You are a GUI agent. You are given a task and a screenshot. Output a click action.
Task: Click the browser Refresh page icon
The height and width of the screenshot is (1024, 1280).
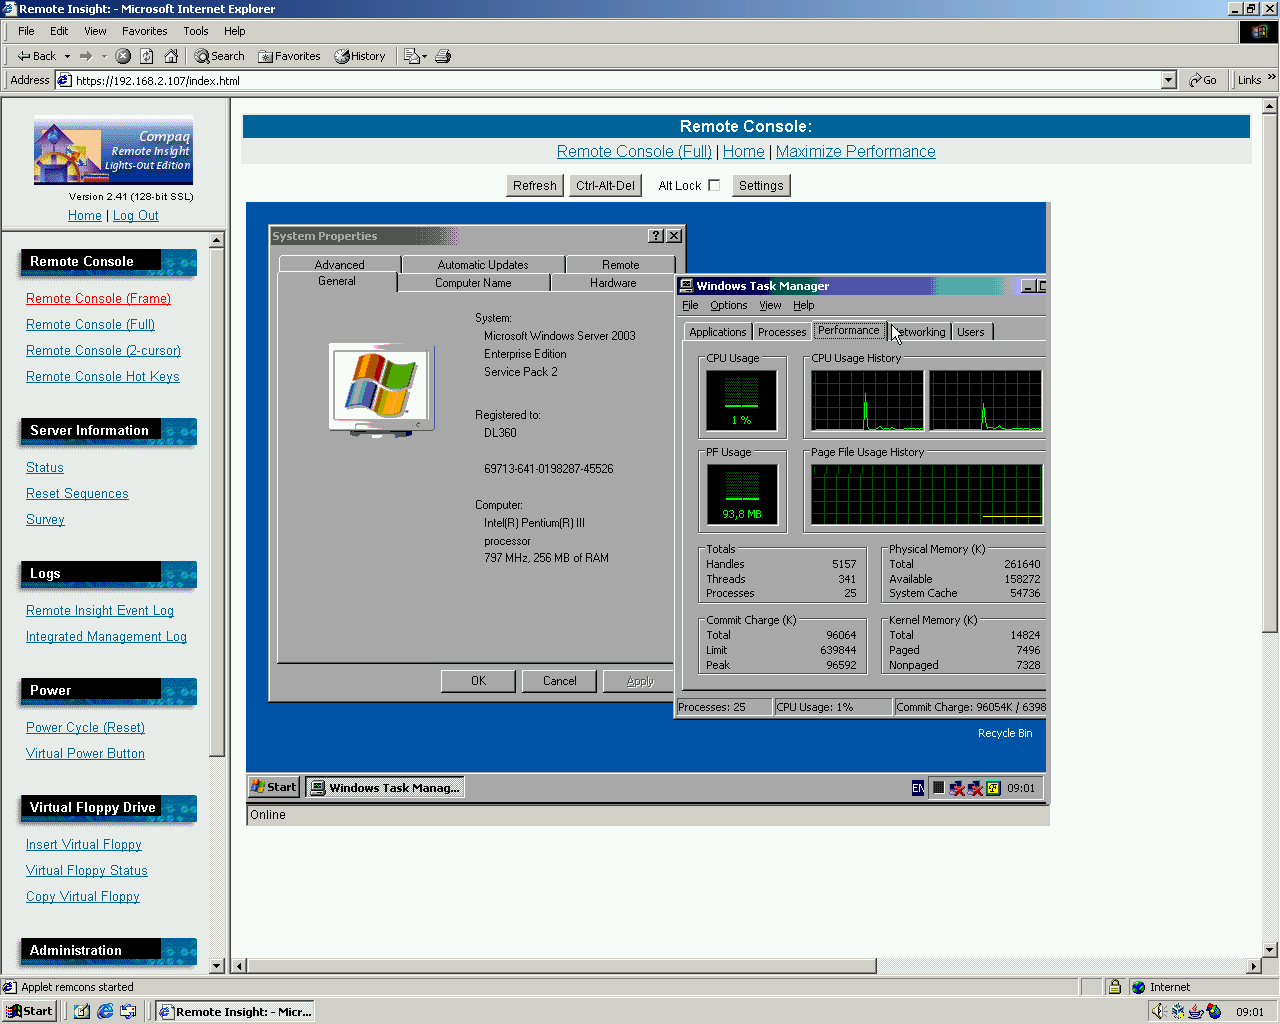147,56
